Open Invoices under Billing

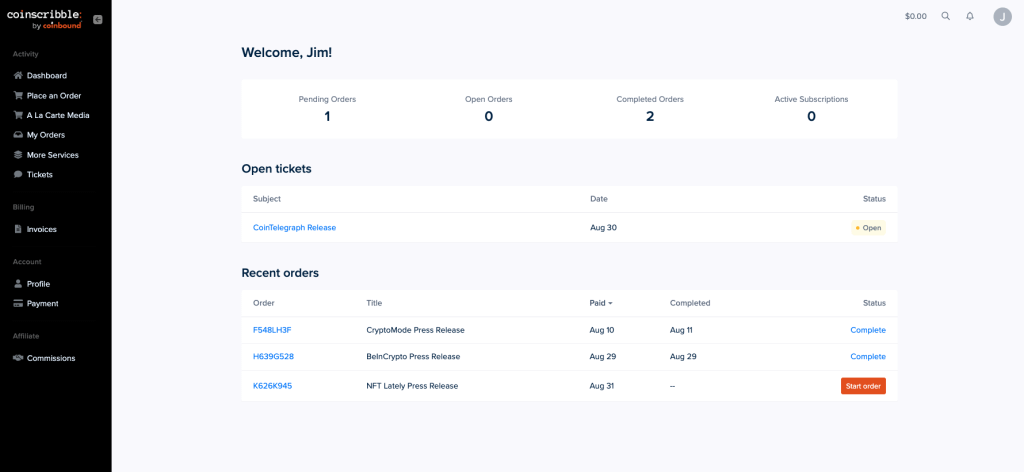[41, 229]
